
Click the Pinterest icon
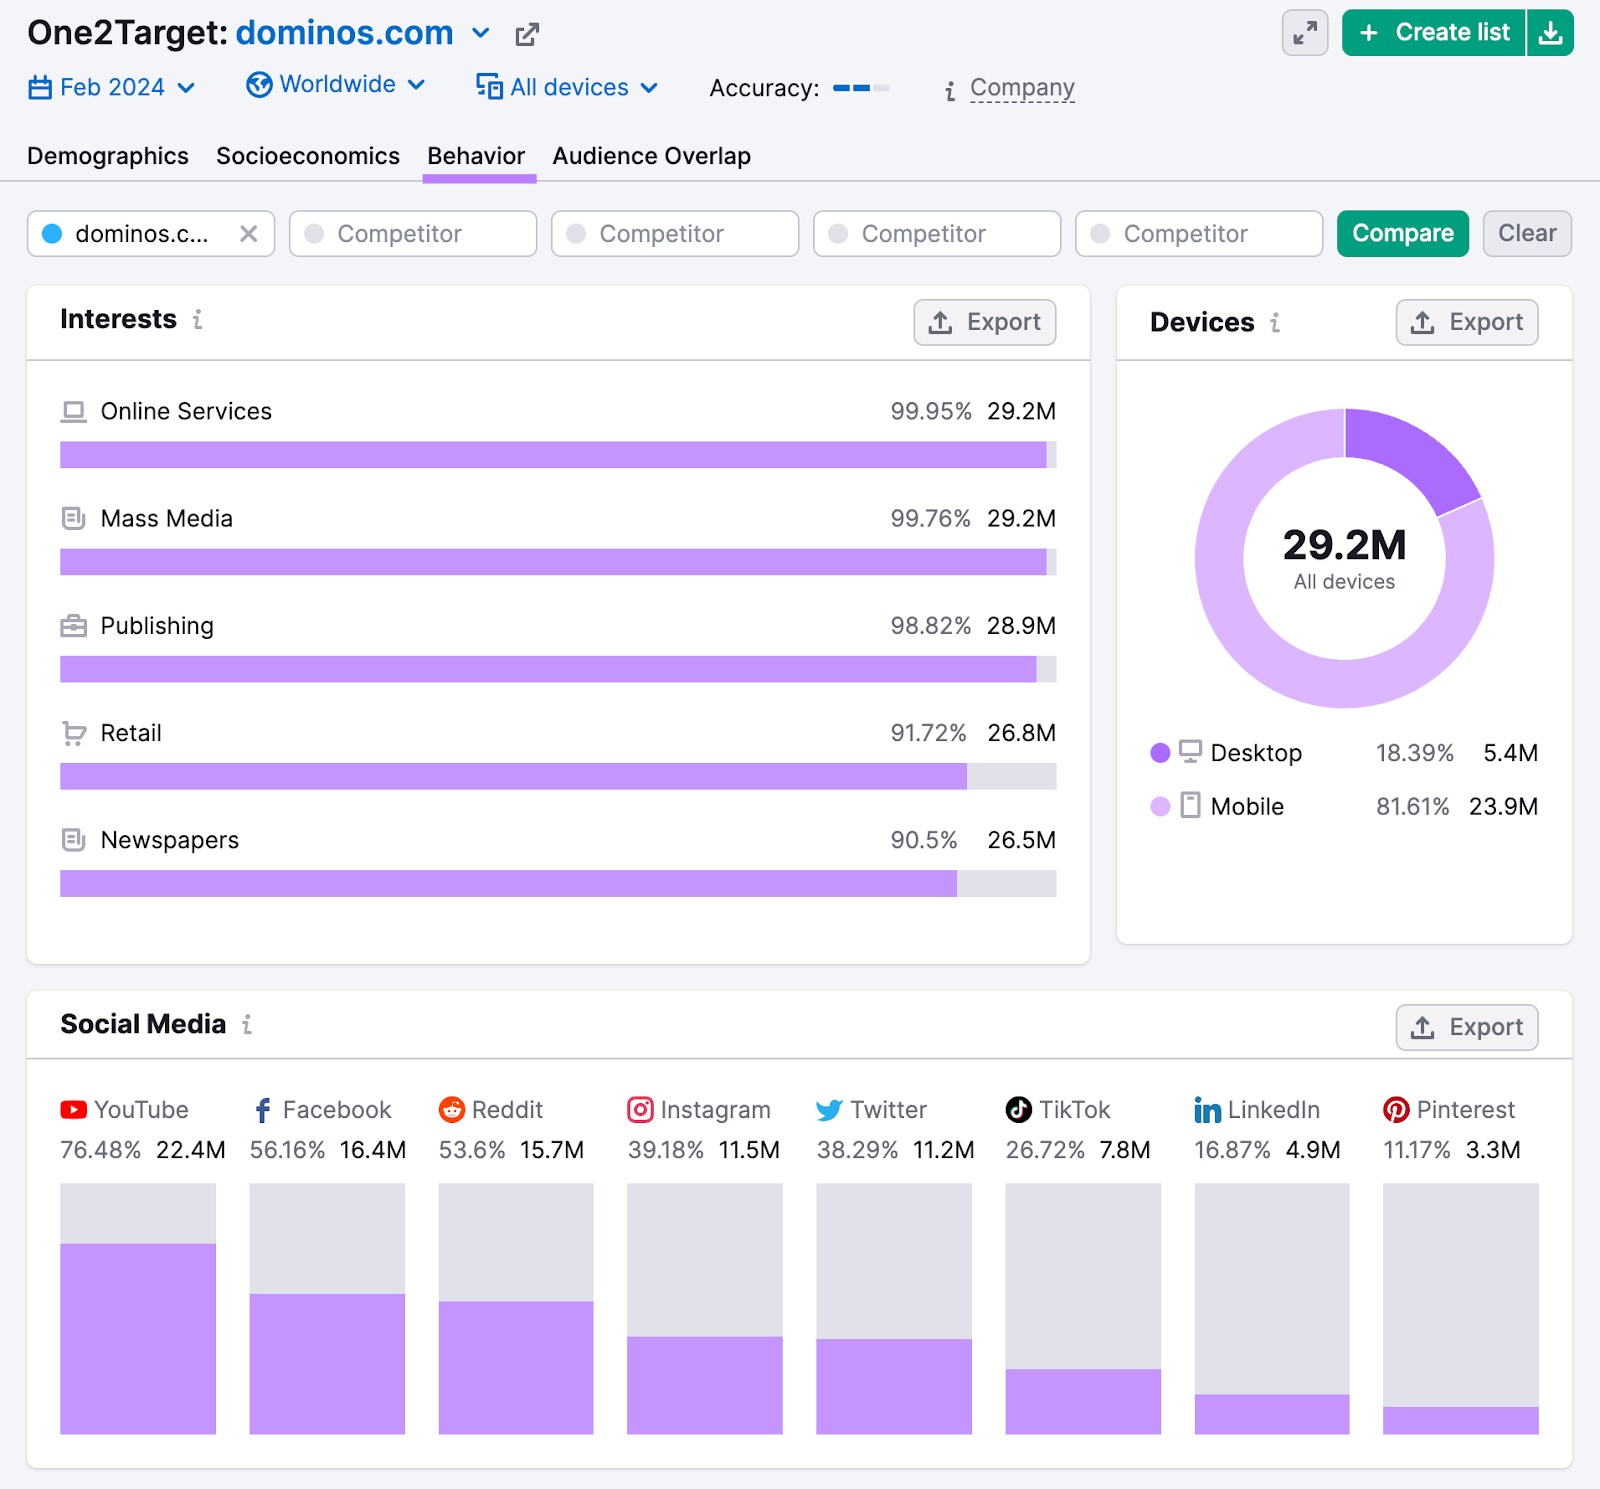pyautogui.click(x=1396, y=1110)
